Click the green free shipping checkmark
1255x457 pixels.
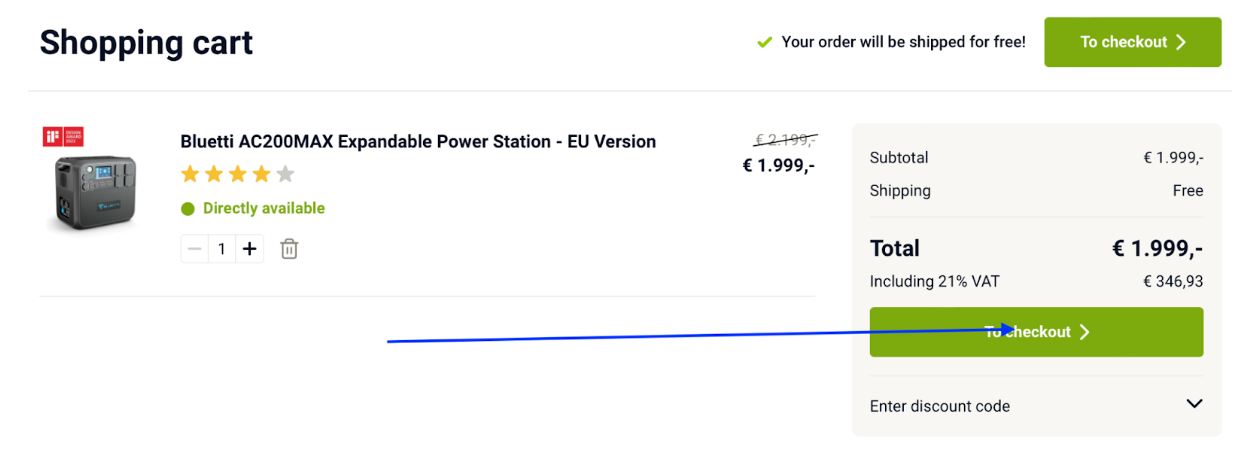click(765, 42)
